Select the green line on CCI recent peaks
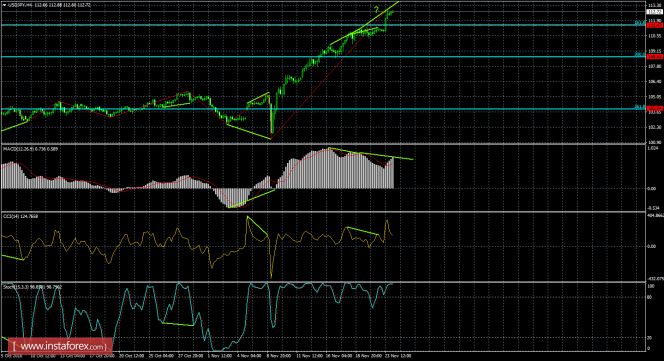This screenshot has width=664, height=361. 362,231
